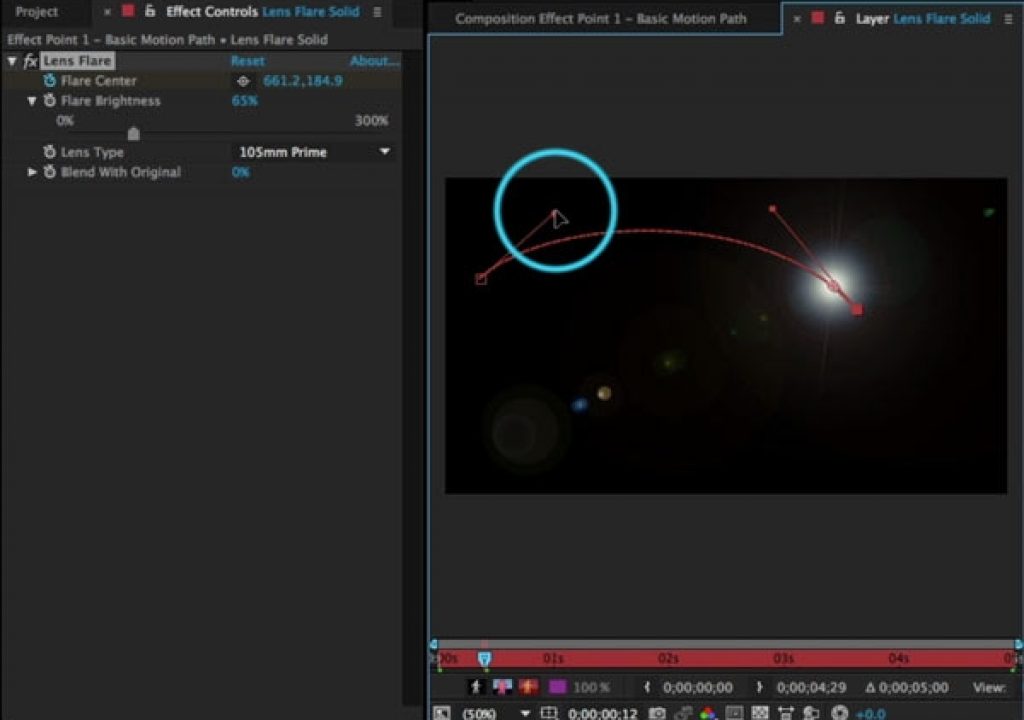The height and width of the screenshot is (720, 1024).
Task: Open the Effect Controls panel menu
Action: click(x=377, y=12)
